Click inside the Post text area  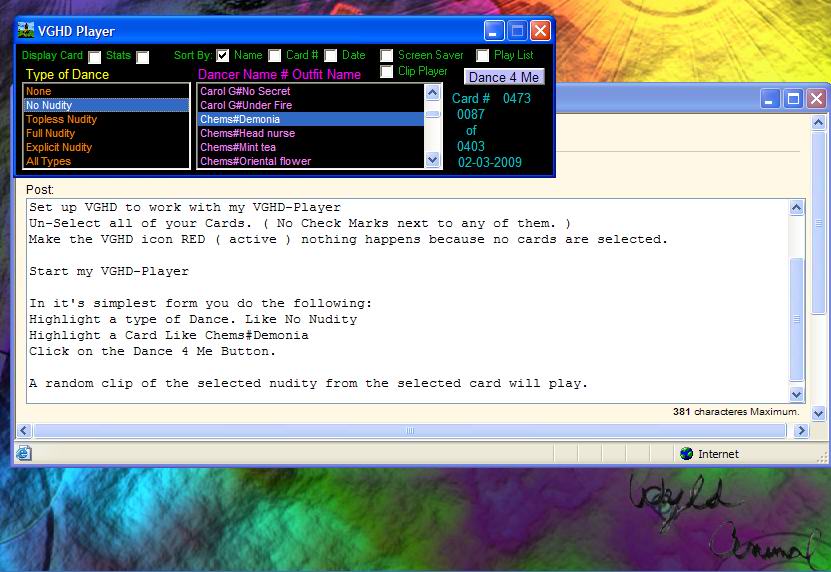[400, 300]
